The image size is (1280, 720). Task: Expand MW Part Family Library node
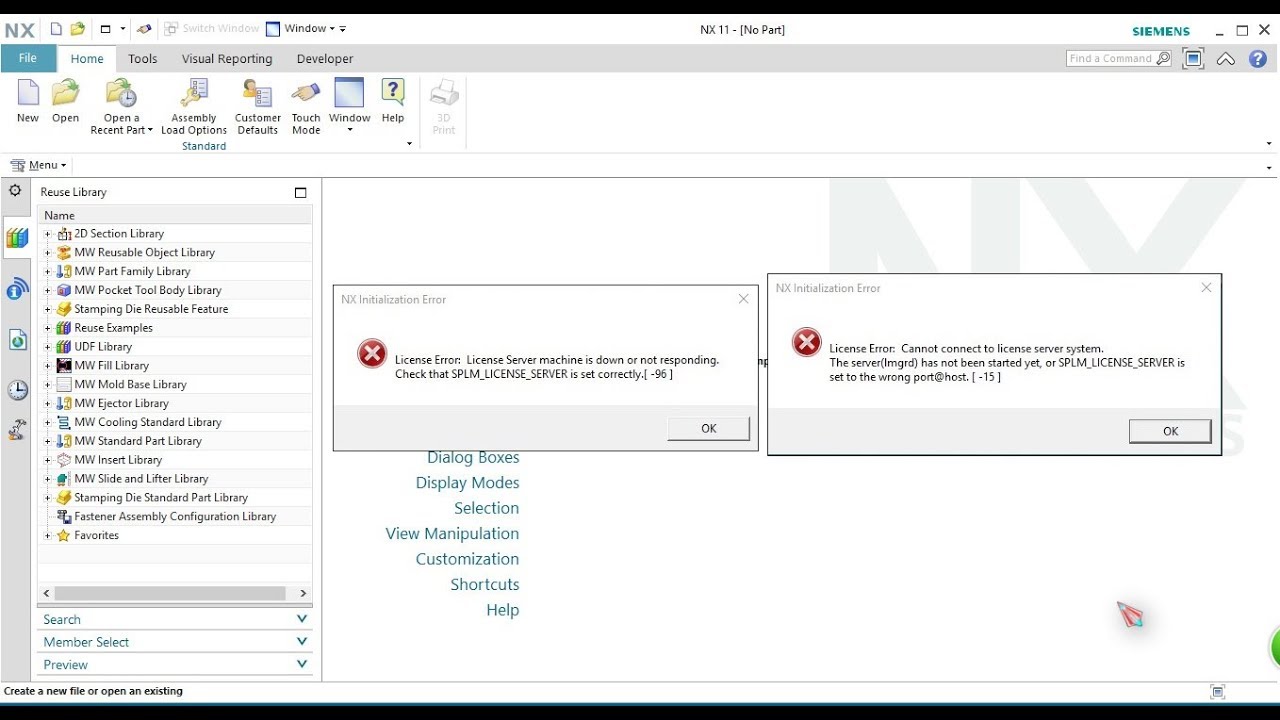coord(48,272)
